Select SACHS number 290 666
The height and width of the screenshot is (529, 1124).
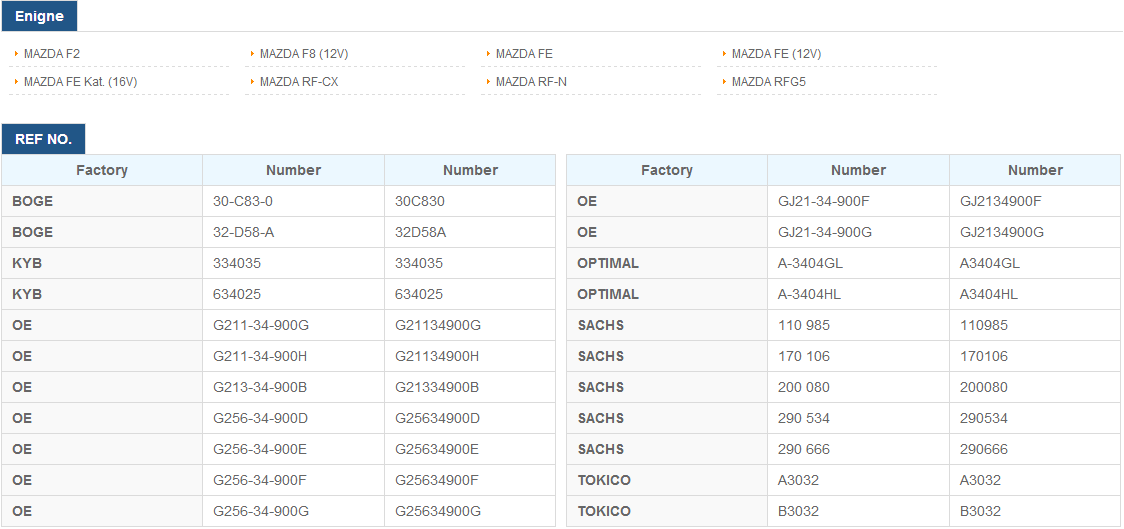(804, 449)
